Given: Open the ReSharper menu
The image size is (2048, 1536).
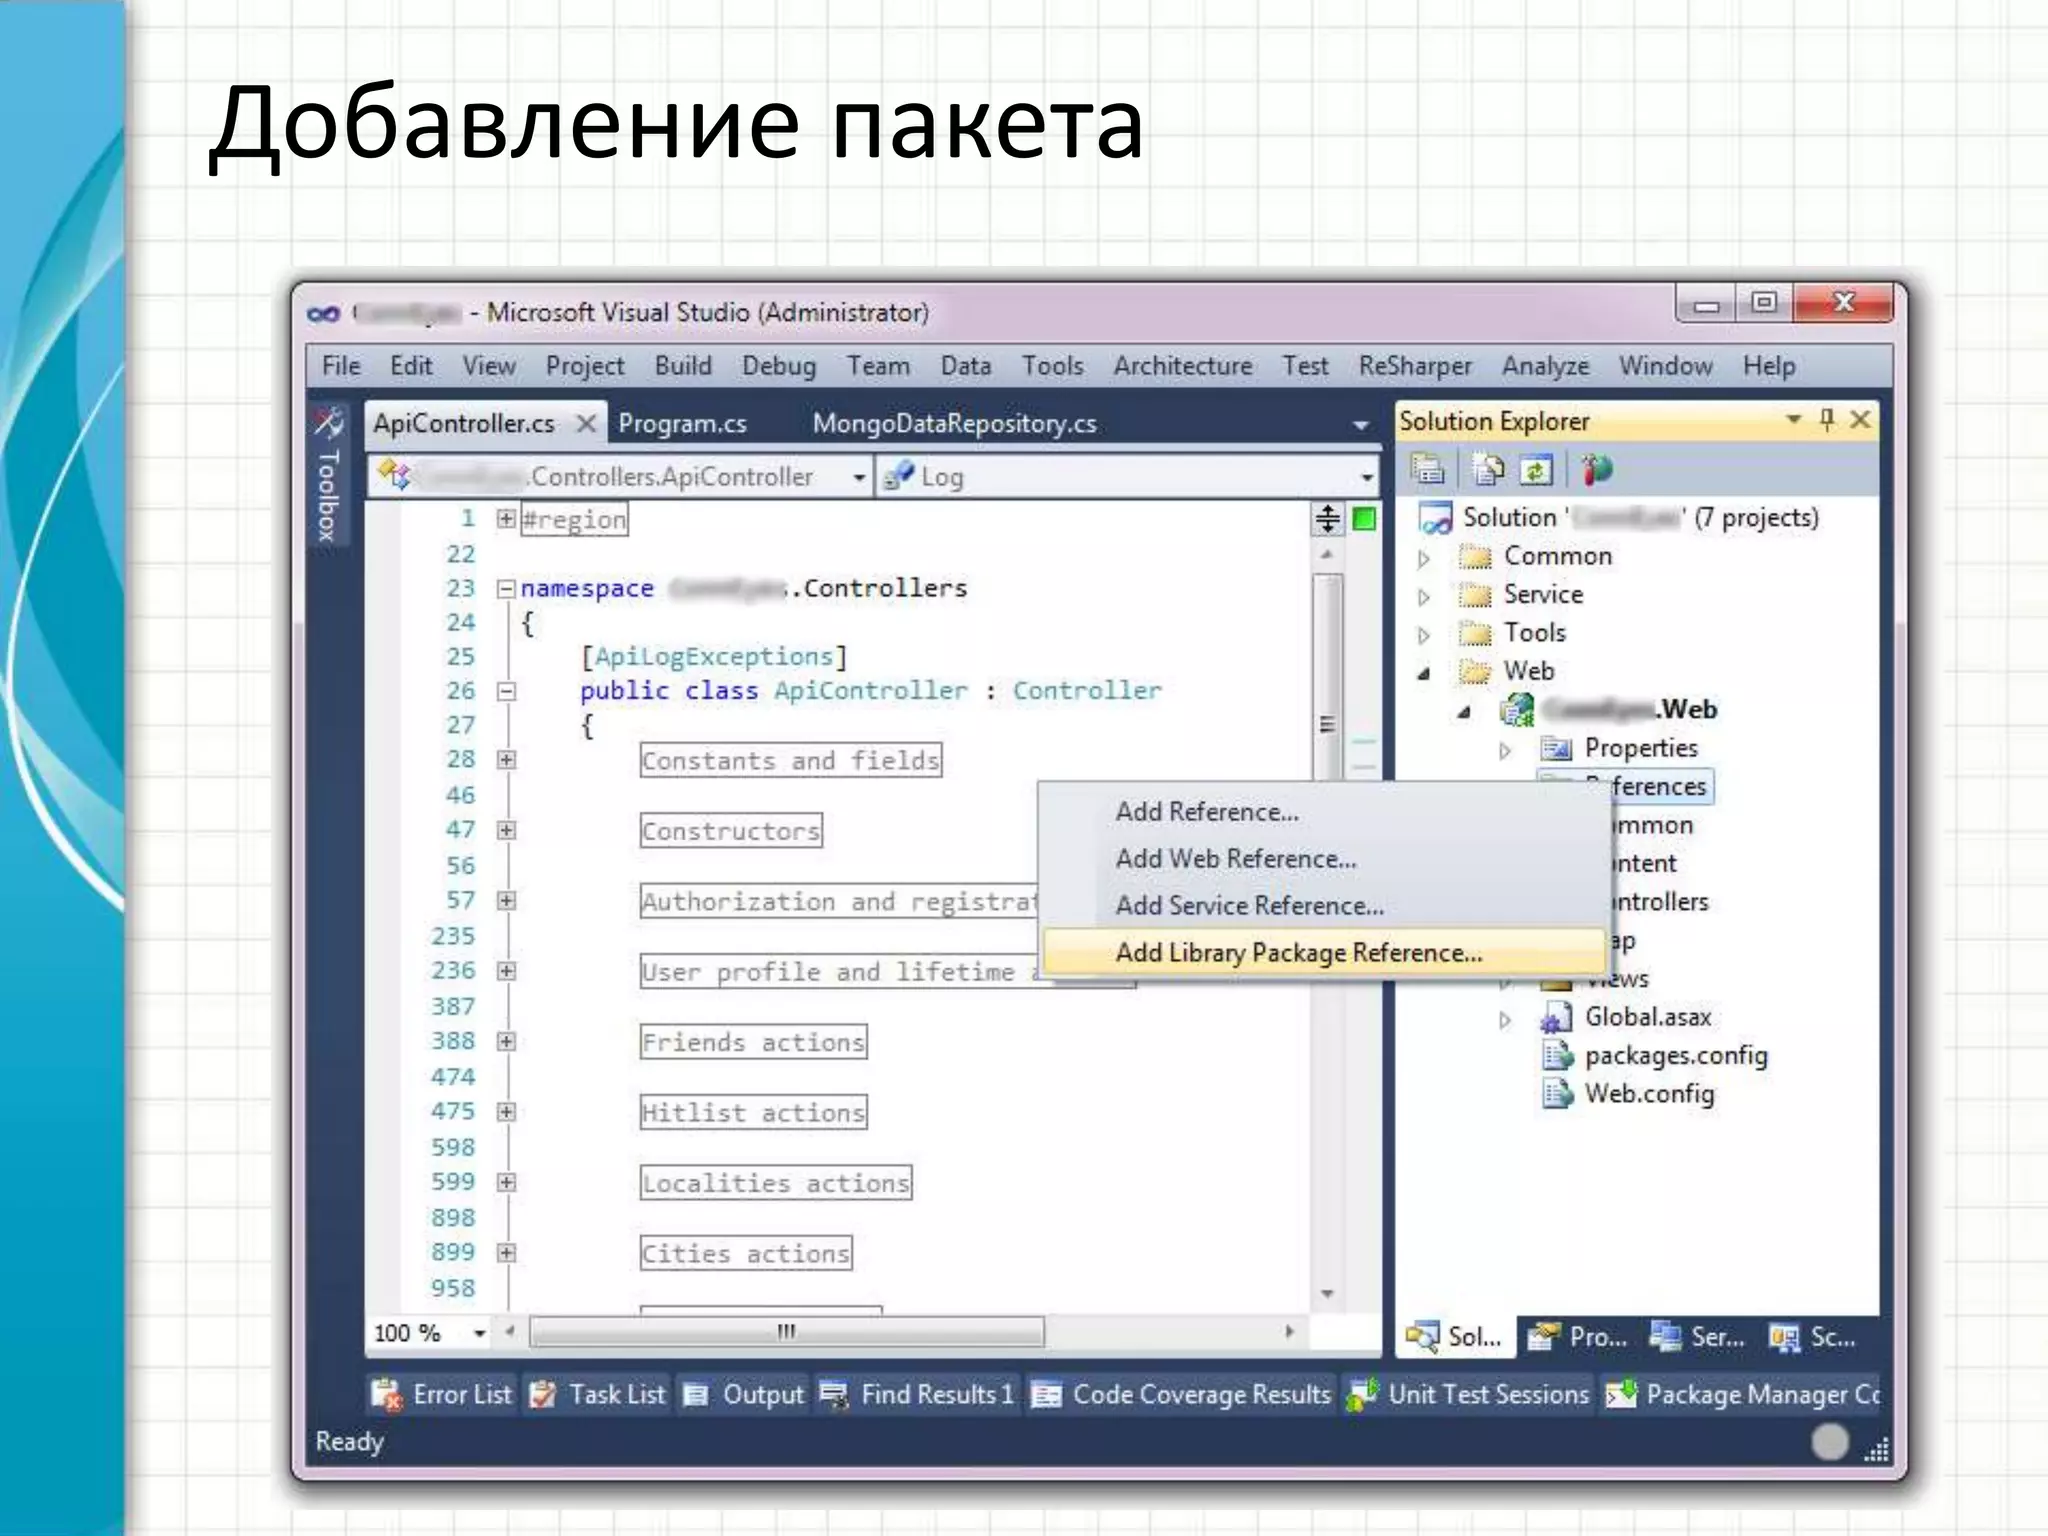Looking at the screenshot, I should (1414, 366).
